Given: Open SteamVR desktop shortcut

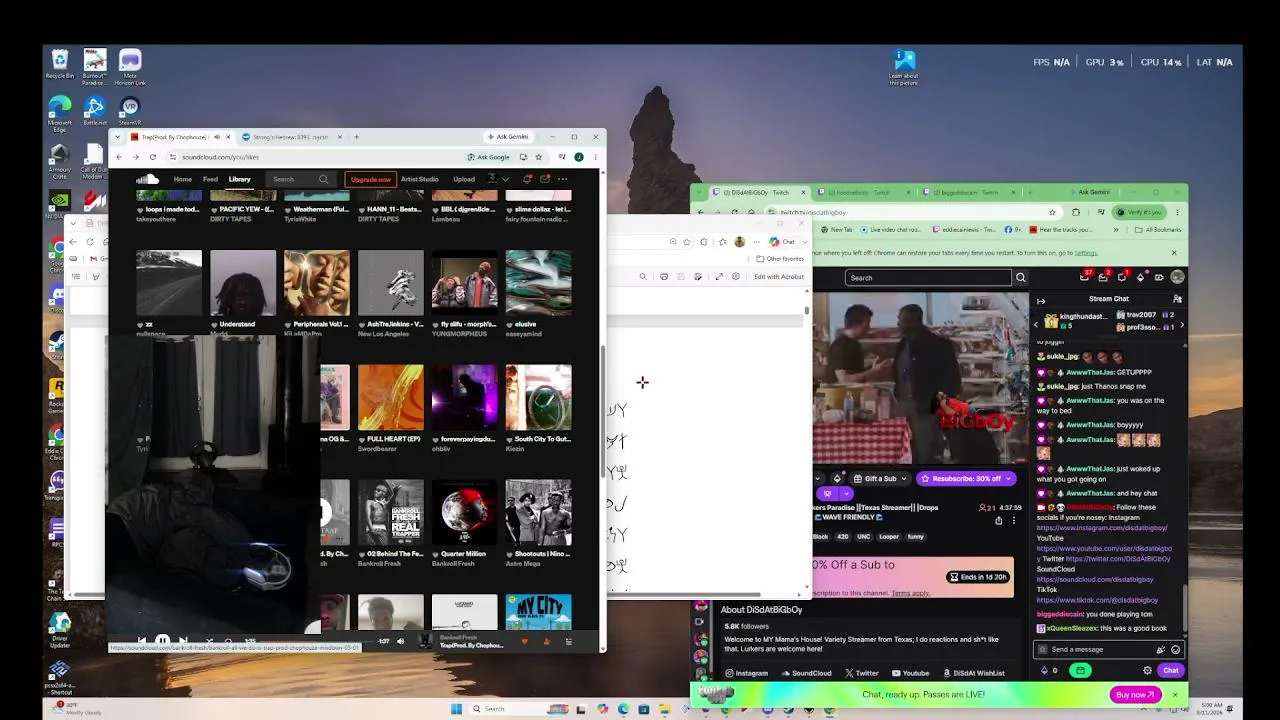Looking at the screenshot, I should point(129,110).
